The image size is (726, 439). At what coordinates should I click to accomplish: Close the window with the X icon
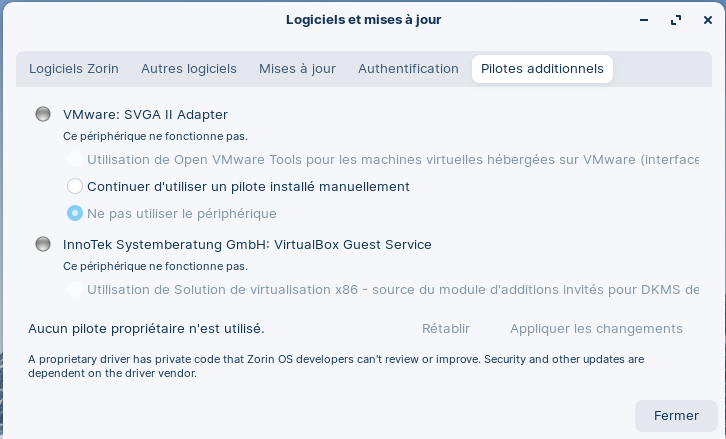[707, 19]
